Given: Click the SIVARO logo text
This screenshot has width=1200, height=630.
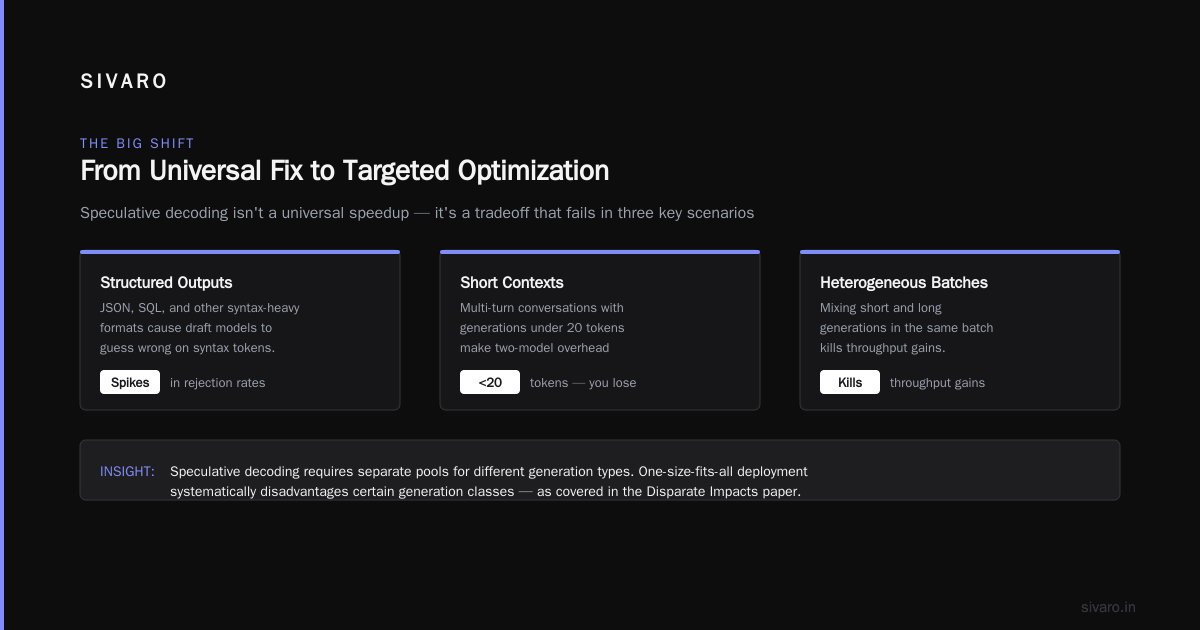Looking at the screenshot, I should click(124, 82).
